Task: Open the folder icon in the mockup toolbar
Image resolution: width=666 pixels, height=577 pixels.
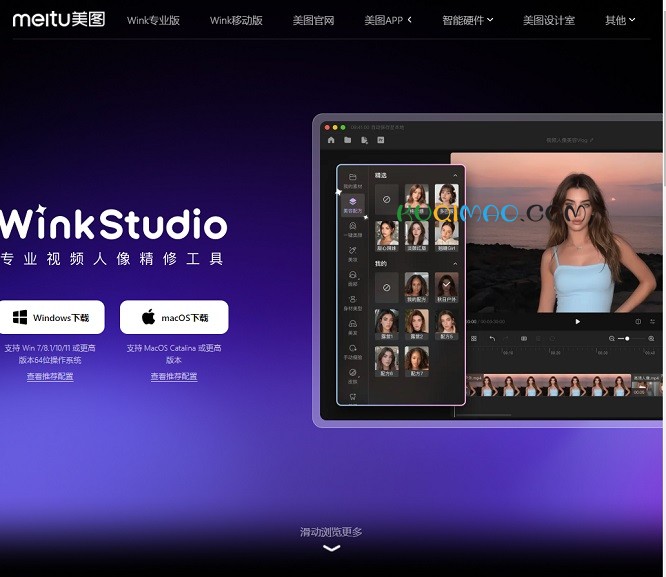Action: tap(347, 140)
